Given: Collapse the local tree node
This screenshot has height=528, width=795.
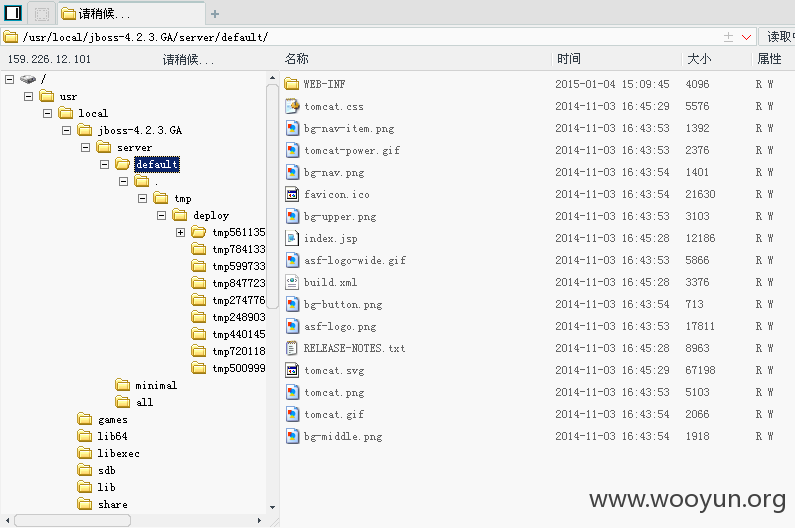Looking at the screenshot, I should [x=48, y=113].
